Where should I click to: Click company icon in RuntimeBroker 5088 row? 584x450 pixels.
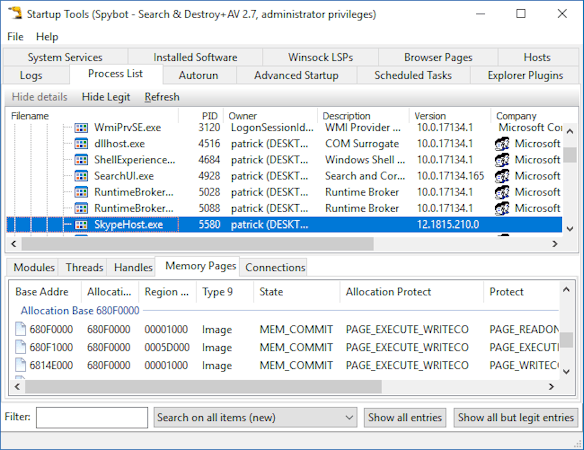[x=502, y=208]
